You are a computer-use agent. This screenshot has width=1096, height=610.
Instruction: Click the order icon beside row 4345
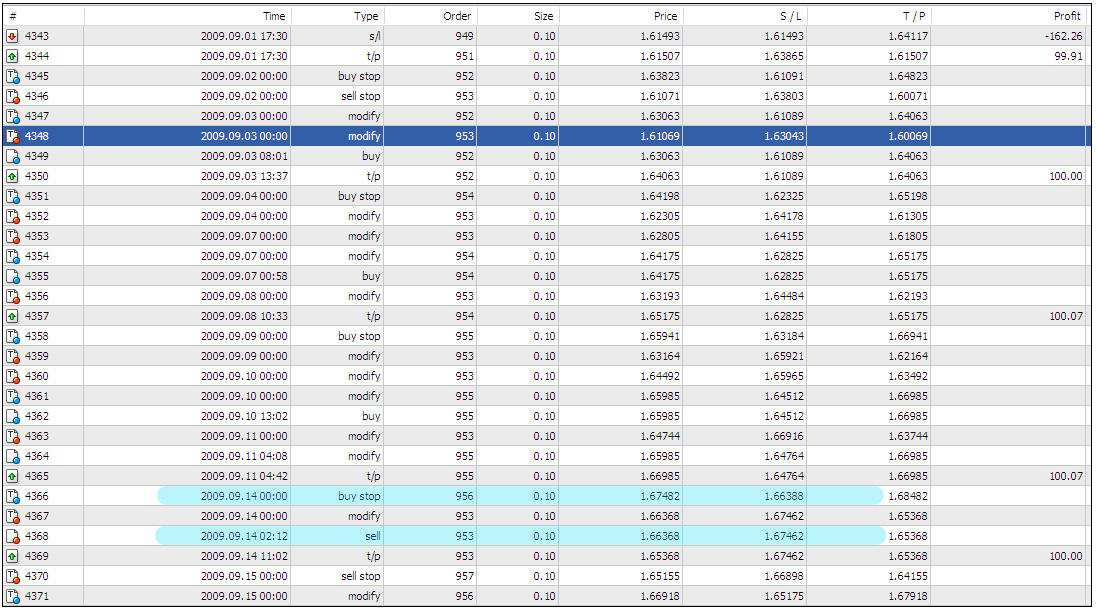pyautogui.click(x=13, y=76)
